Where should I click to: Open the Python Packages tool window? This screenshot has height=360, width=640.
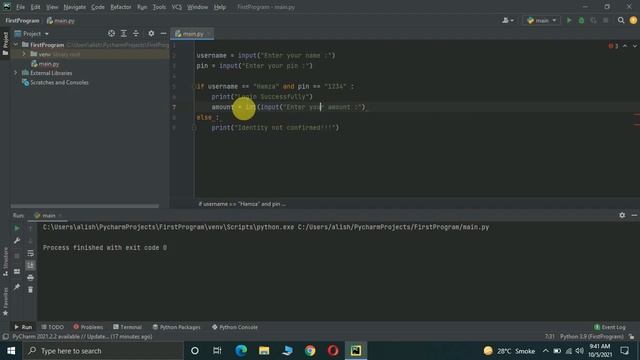tap(176, 327)
